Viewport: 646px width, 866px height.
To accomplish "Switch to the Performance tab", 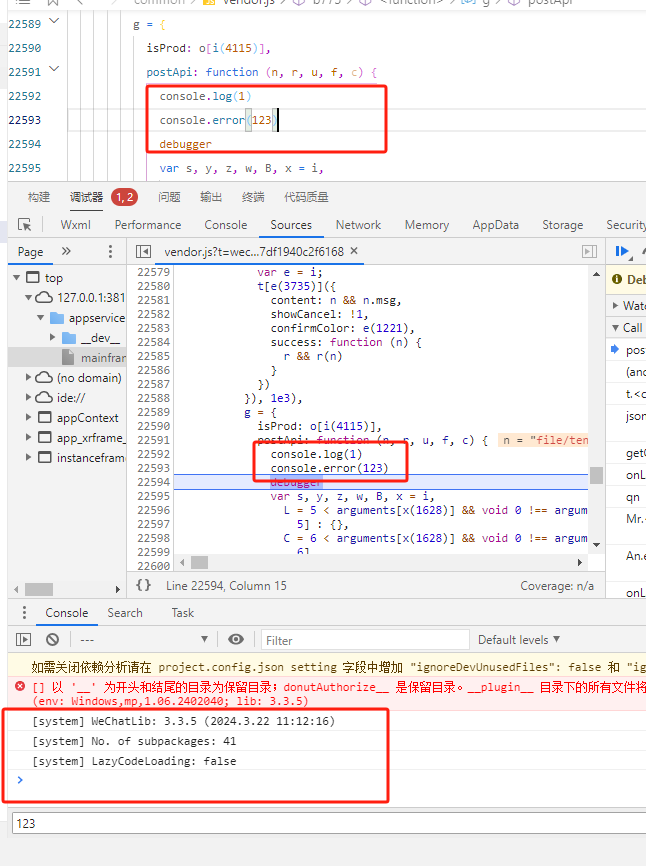I will [148, 225].
